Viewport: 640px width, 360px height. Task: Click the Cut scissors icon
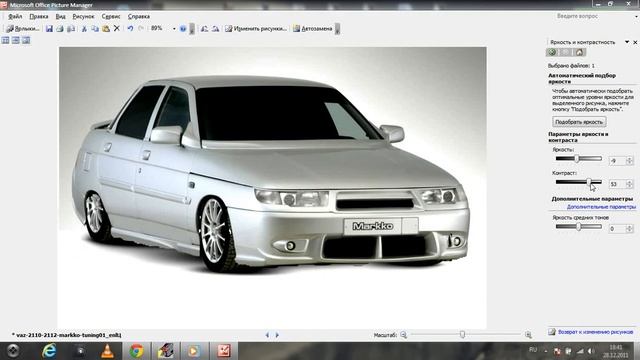pos(84,29)
